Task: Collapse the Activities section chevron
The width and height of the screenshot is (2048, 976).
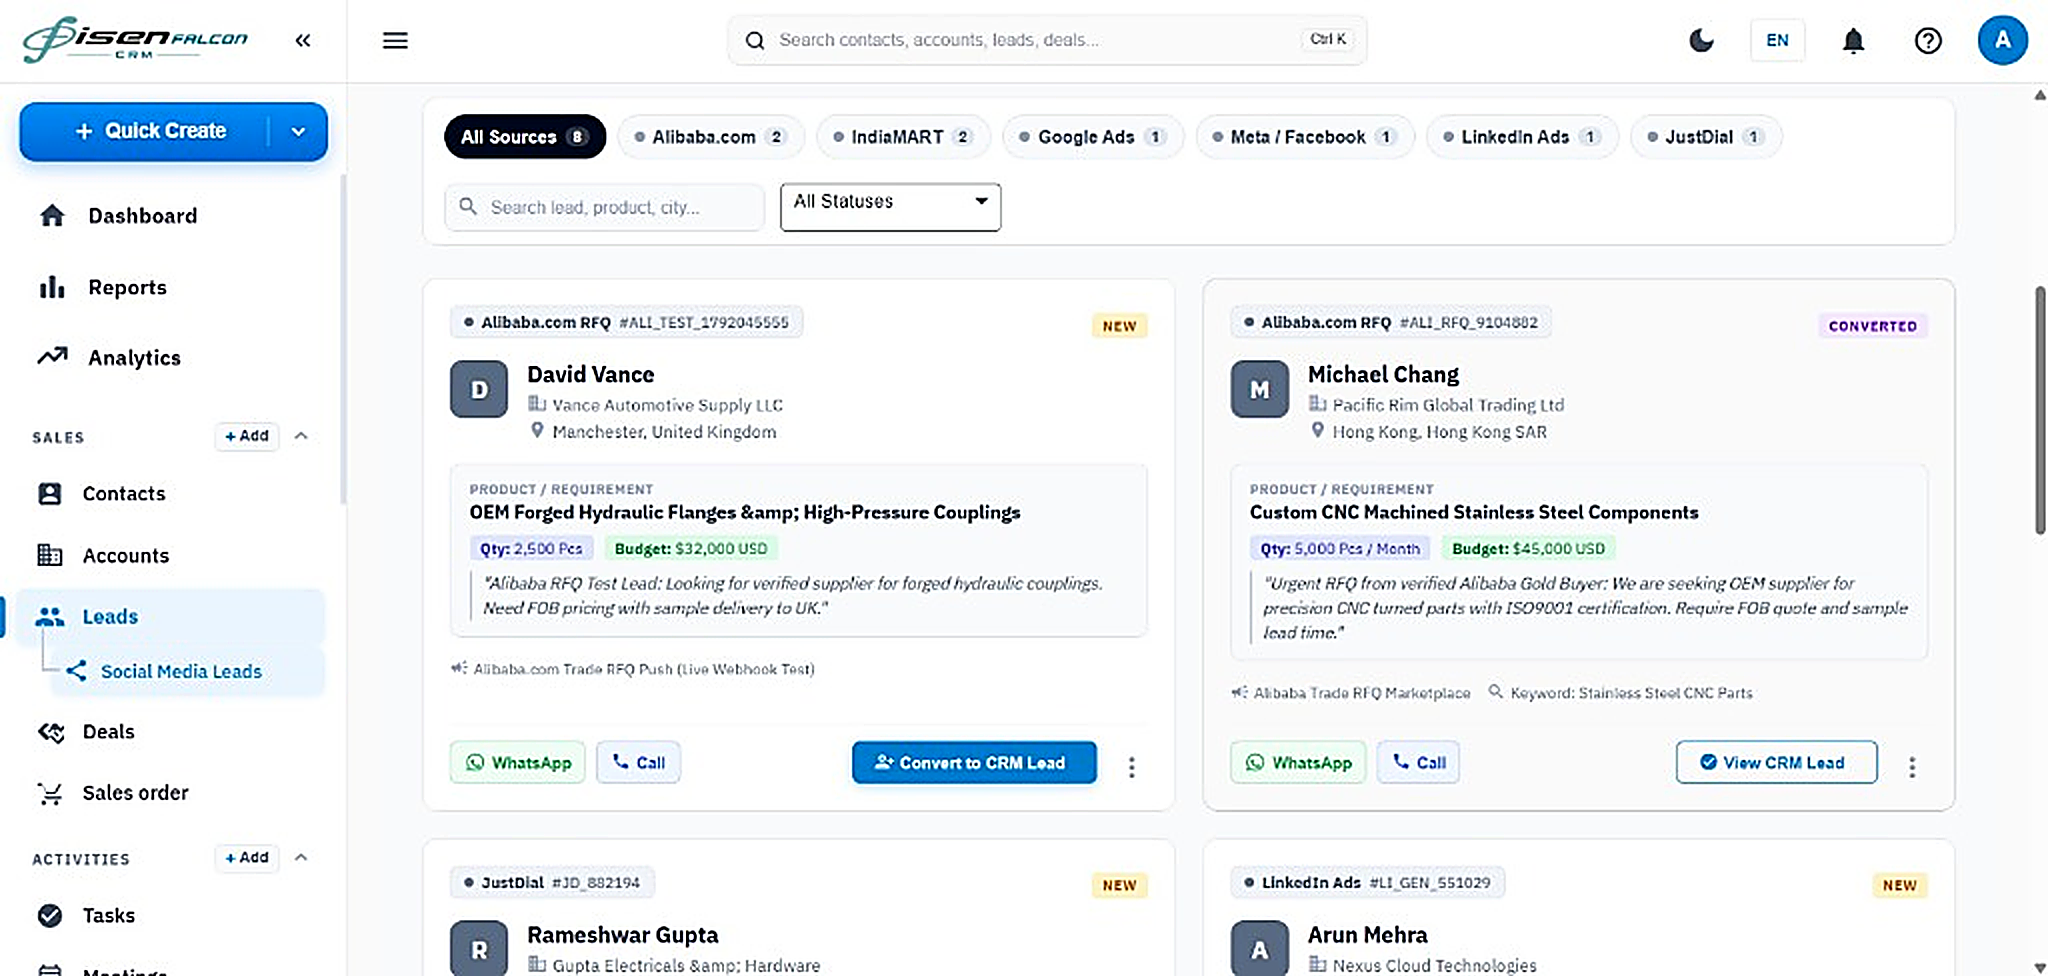Action: pyautogui.click(x=301, y=858)
